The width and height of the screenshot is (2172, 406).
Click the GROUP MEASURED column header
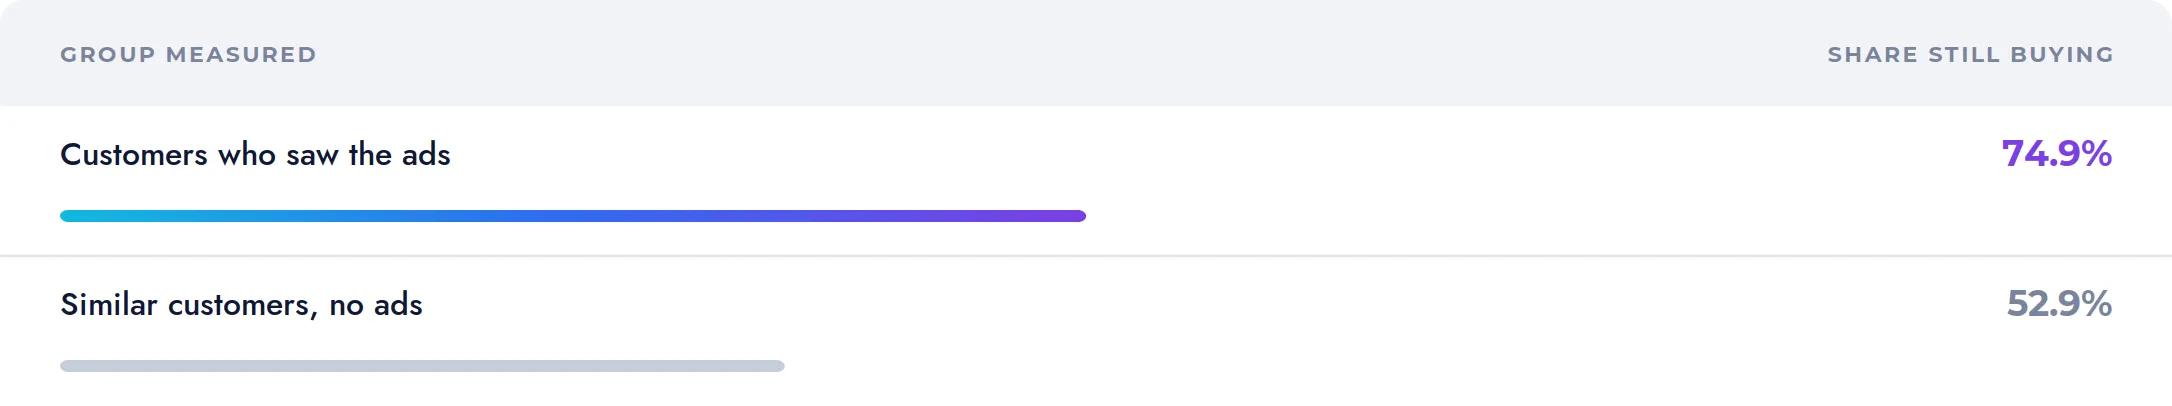click(188, 55)
